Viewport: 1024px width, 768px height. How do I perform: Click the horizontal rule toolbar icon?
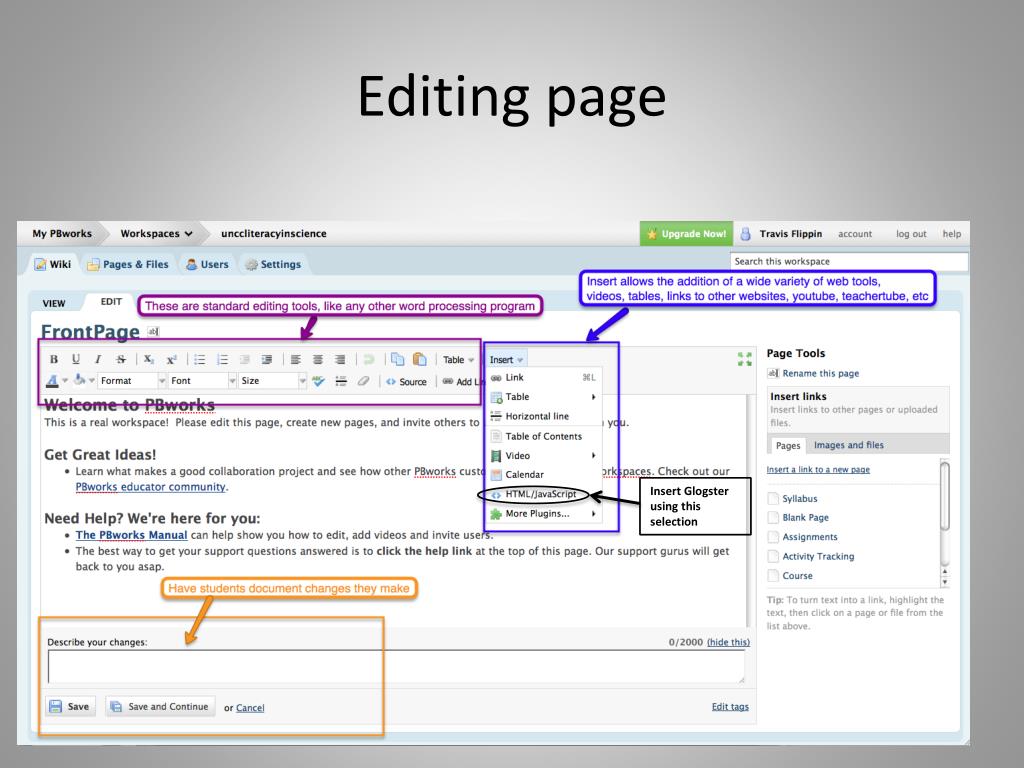[x=341, y=381]
